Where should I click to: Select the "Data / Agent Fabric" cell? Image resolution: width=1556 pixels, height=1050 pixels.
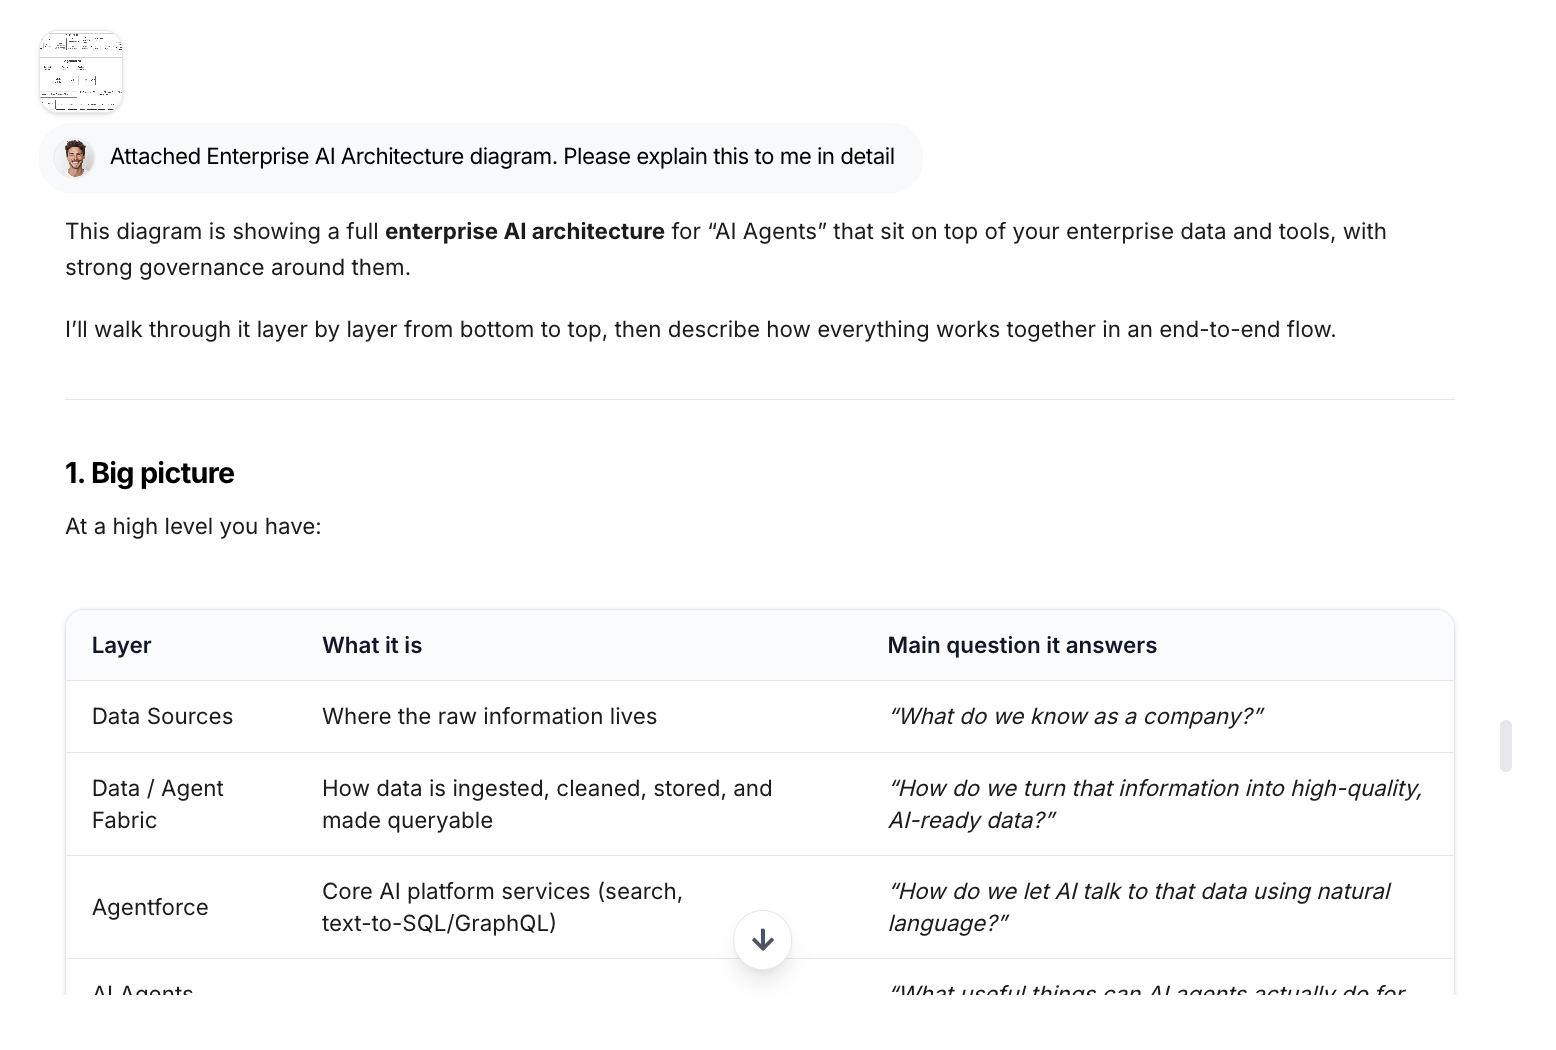[157, 804]
